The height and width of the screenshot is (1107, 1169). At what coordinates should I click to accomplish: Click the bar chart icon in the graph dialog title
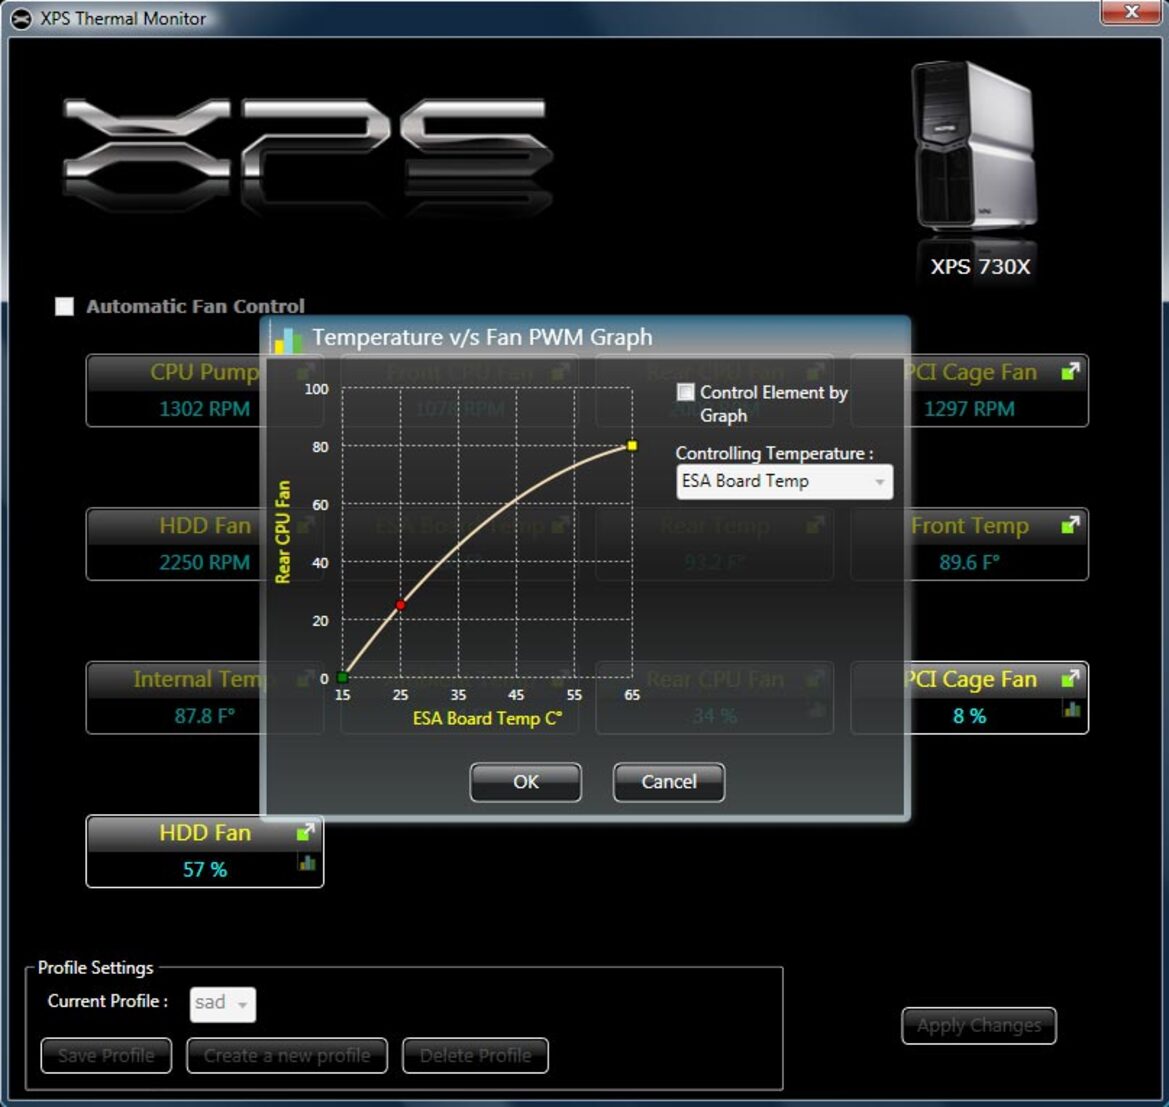pos(289,339)
